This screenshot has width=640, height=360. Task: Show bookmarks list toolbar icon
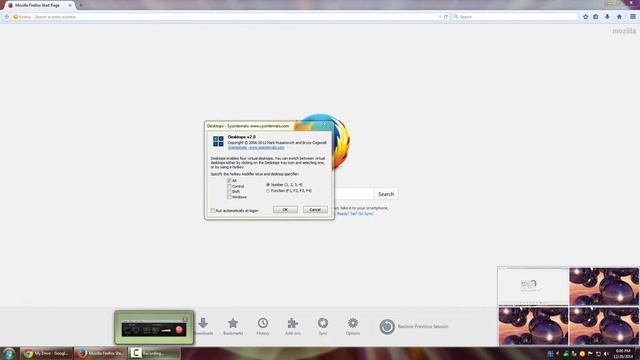point(596,17)
